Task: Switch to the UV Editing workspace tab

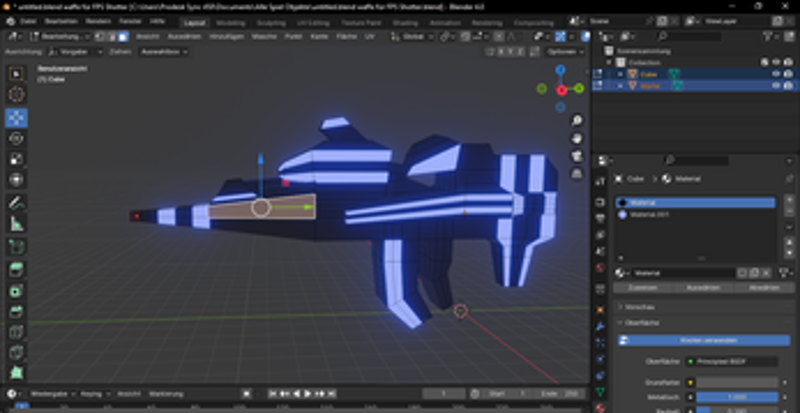Action: coord(313,22)
